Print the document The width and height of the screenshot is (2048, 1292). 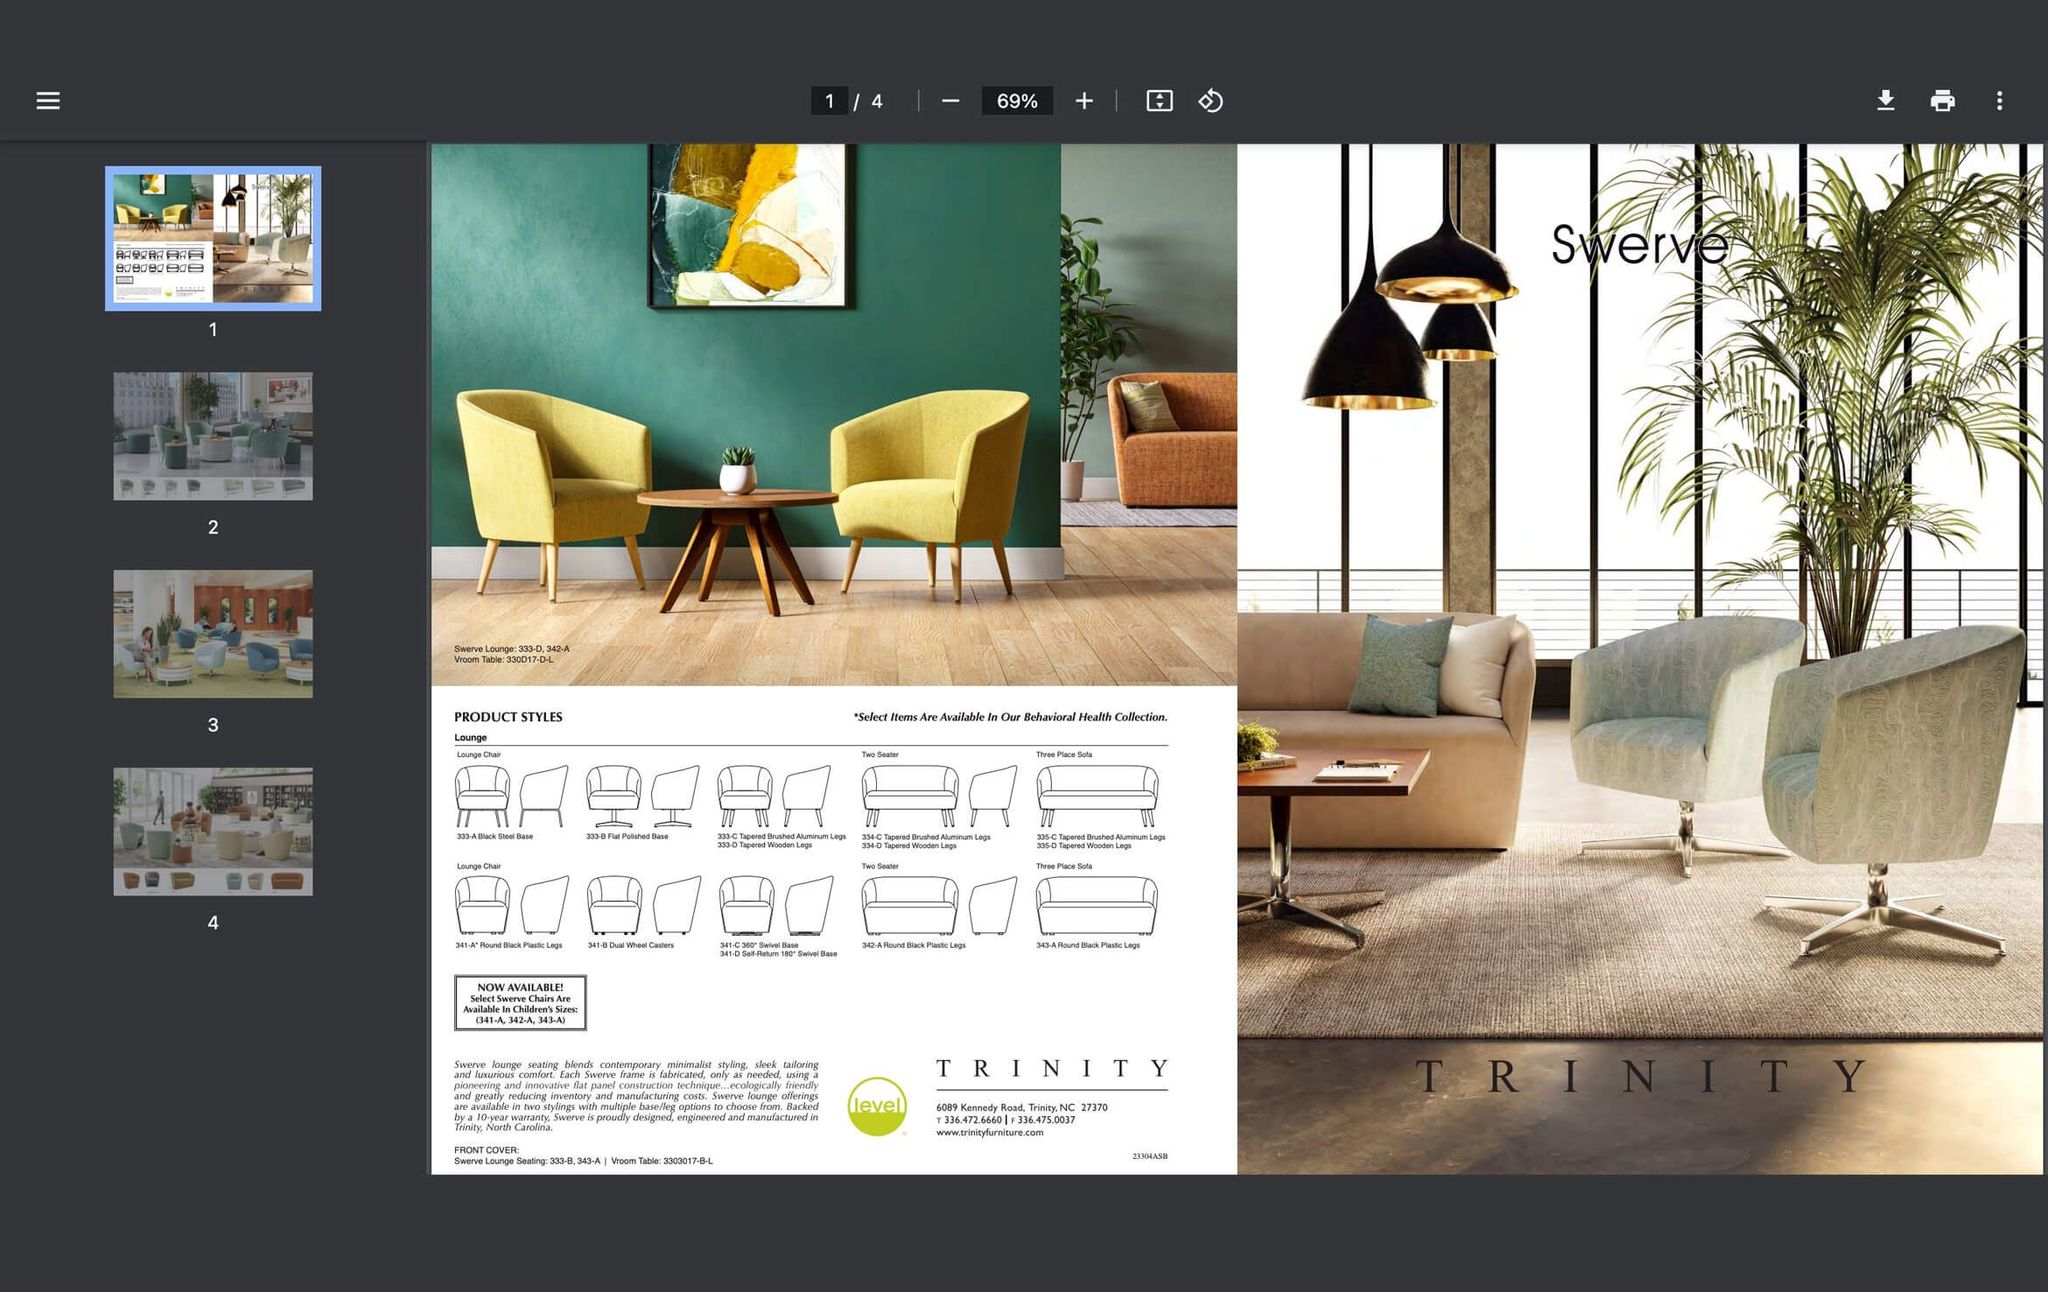pyautogui.click(x=1942, y=100)
